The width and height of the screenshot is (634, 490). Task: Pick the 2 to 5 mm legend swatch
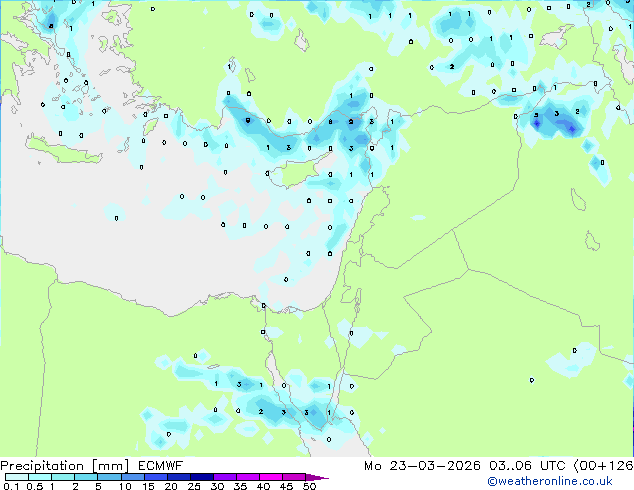(x=86, y=477)
